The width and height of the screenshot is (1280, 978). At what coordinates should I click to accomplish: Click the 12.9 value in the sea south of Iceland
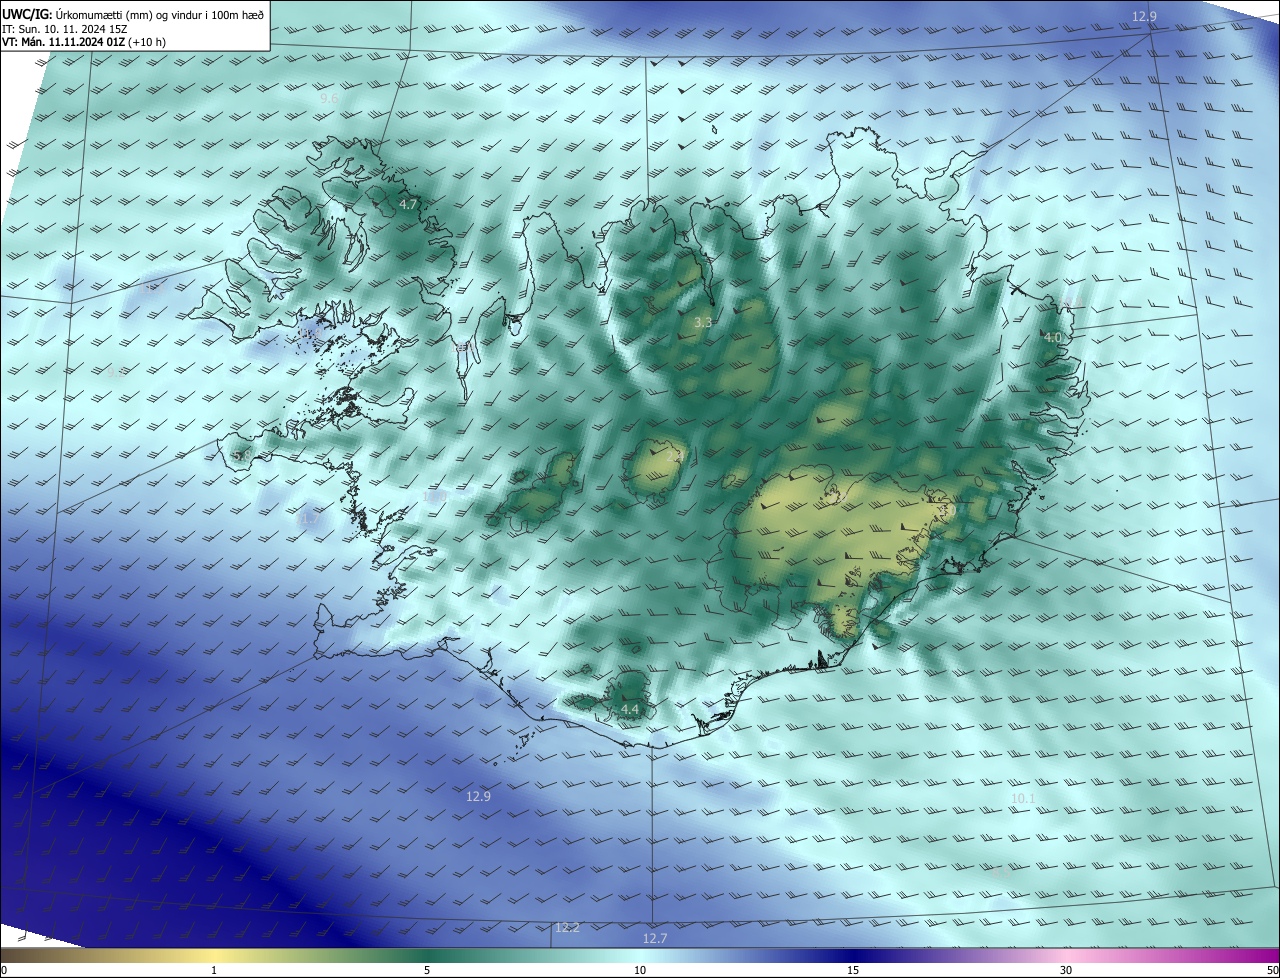tap(479, 796)
